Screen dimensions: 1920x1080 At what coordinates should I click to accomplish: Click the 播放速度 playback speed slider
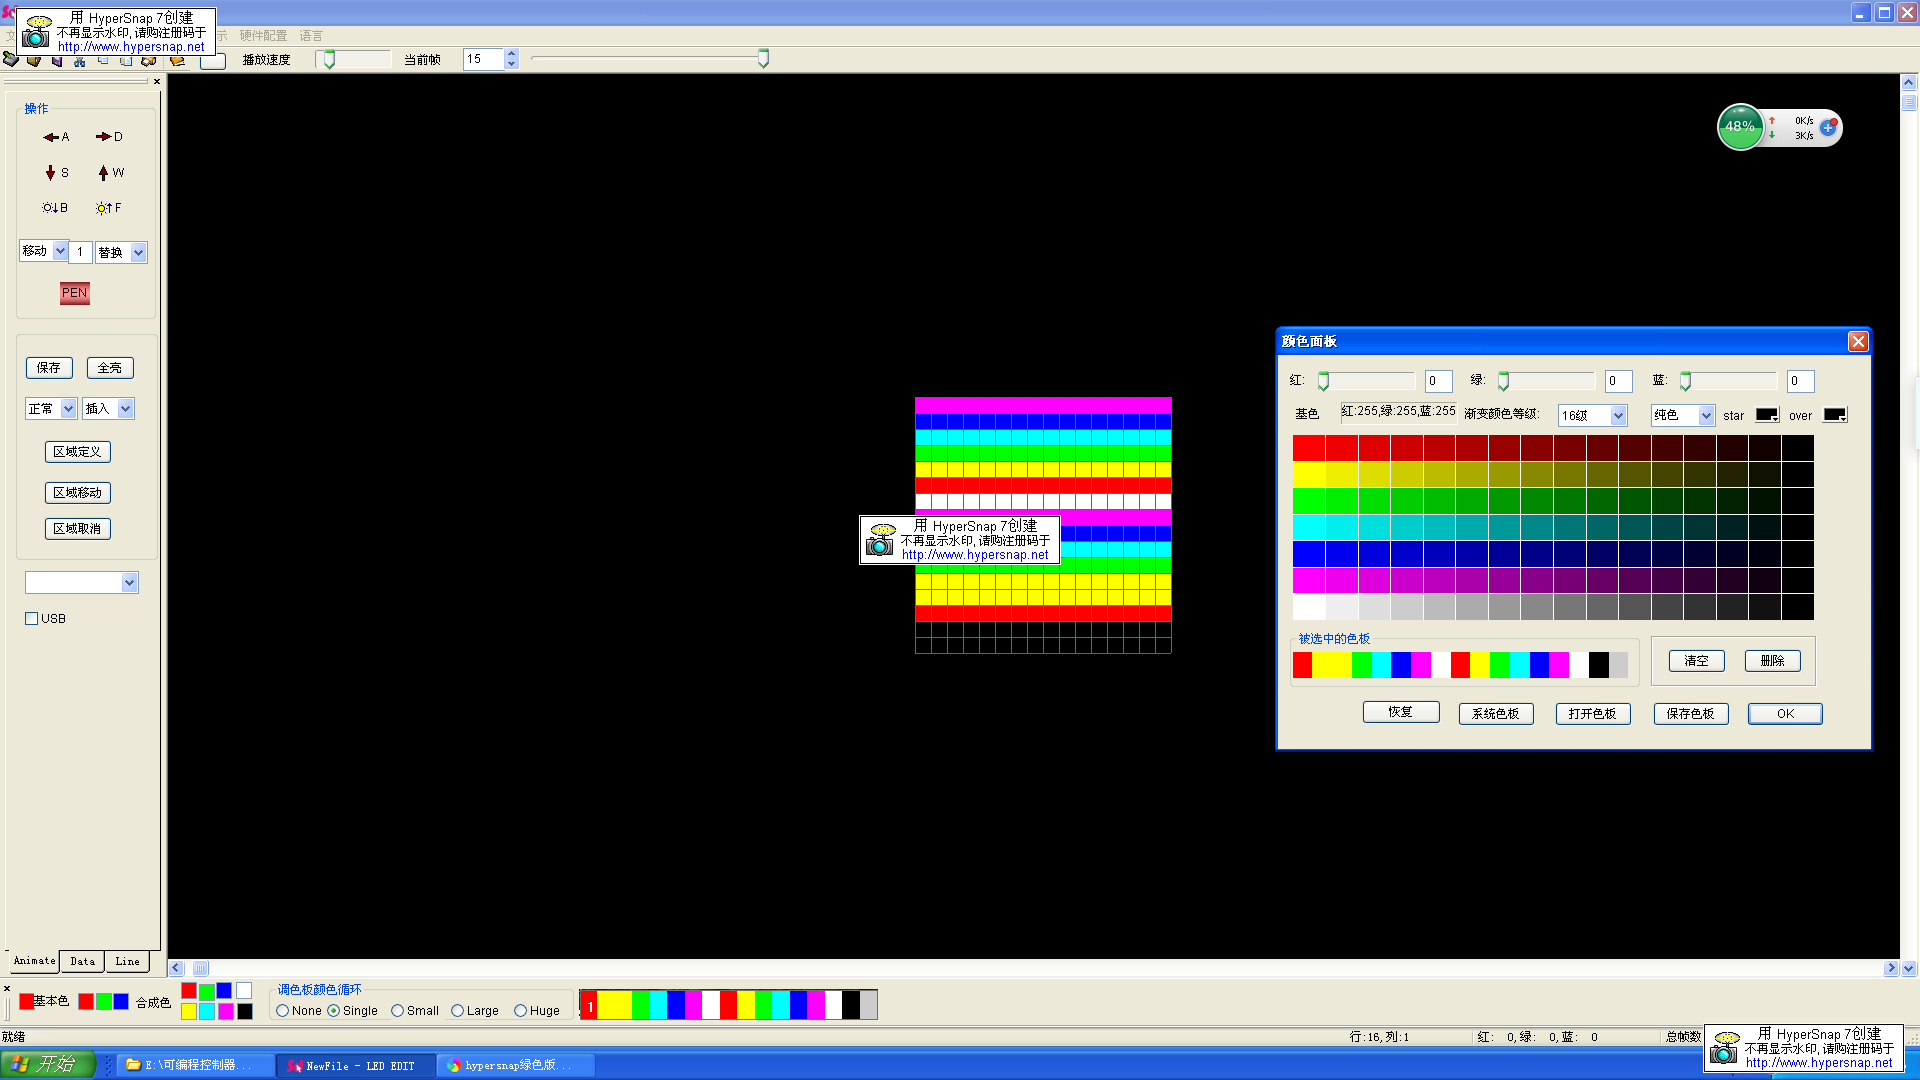[x=354, y=60]
